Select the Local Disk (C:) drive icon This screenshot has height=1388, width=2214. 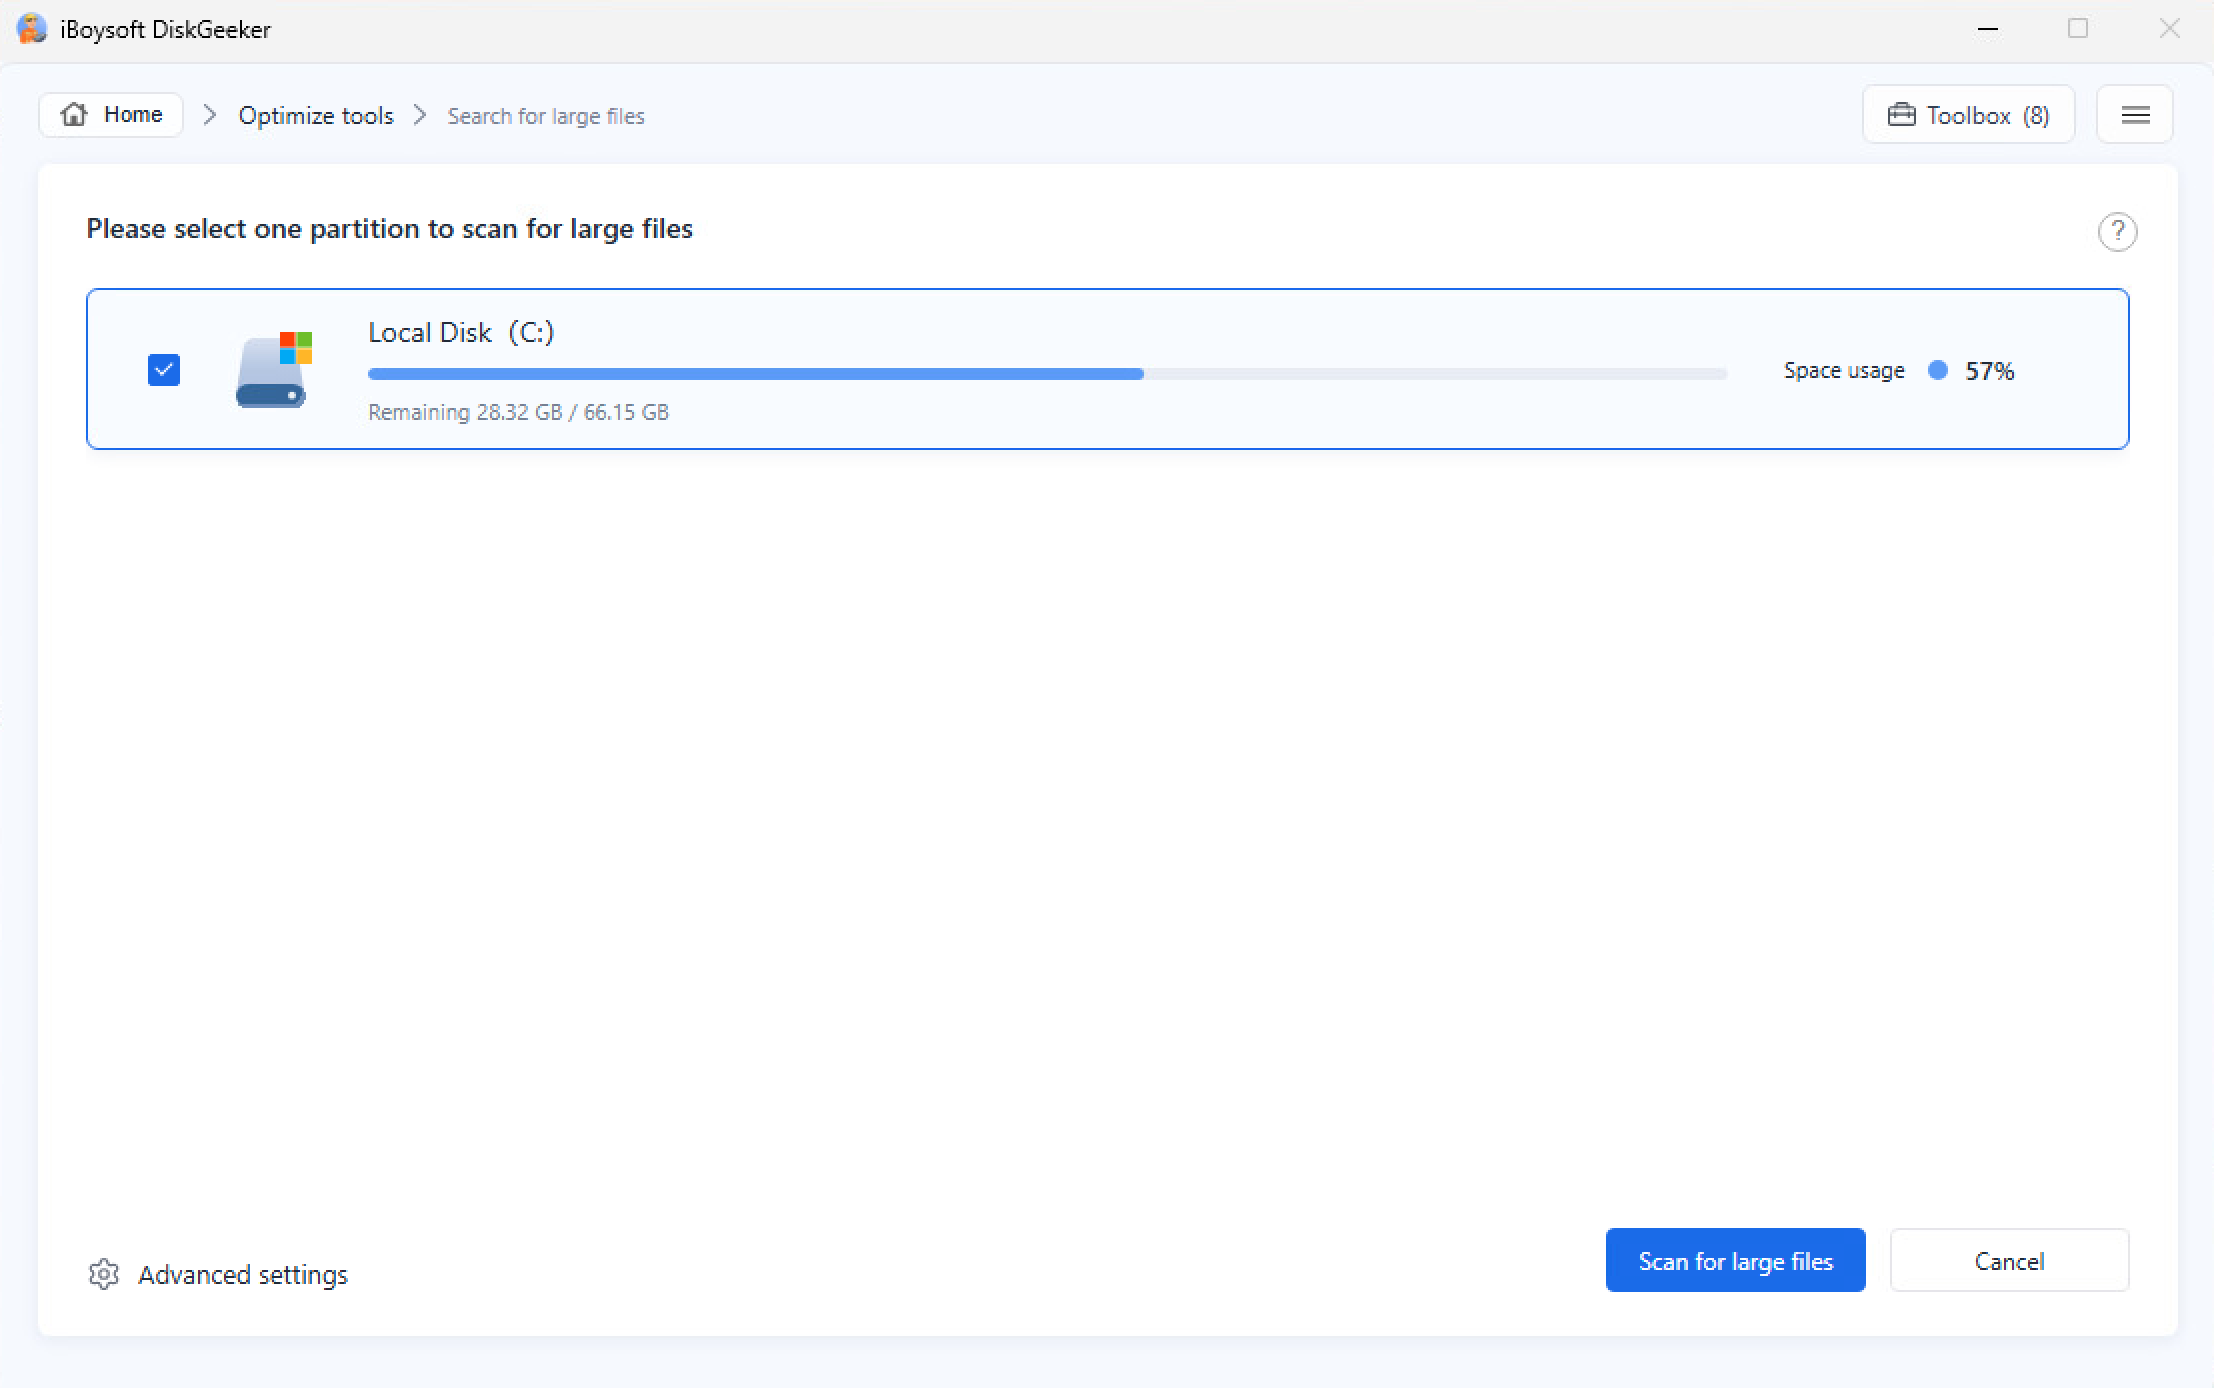pyautogui.click(x=274, y=370)
